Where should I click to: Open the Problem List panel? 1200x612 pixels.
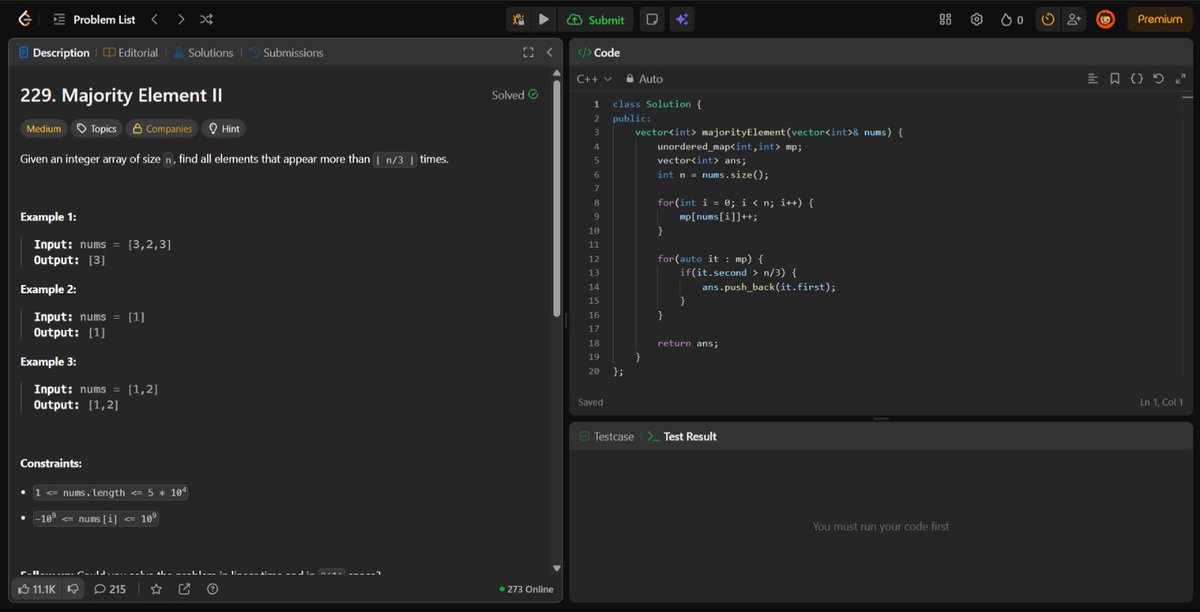click(93, 19)
